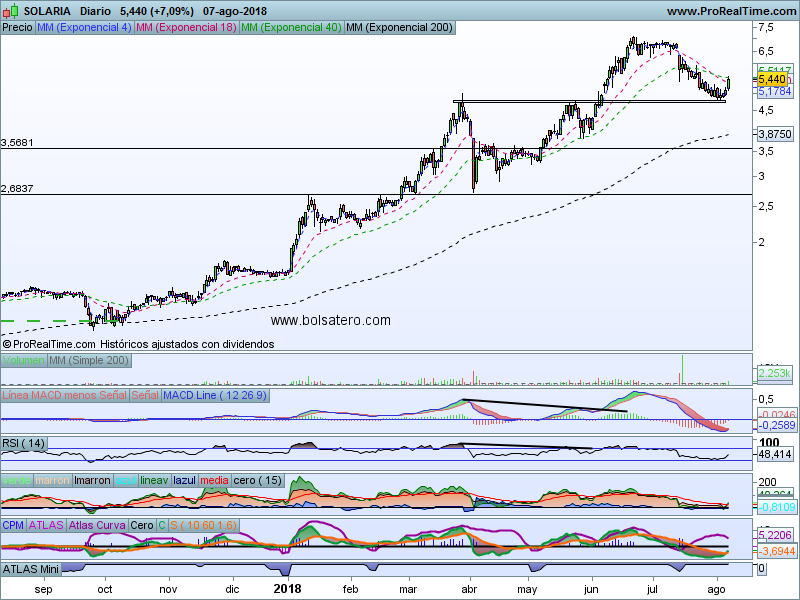Open the ATLAS Mini indicator label
The image size is (800, 600).
tap(33, 568)
